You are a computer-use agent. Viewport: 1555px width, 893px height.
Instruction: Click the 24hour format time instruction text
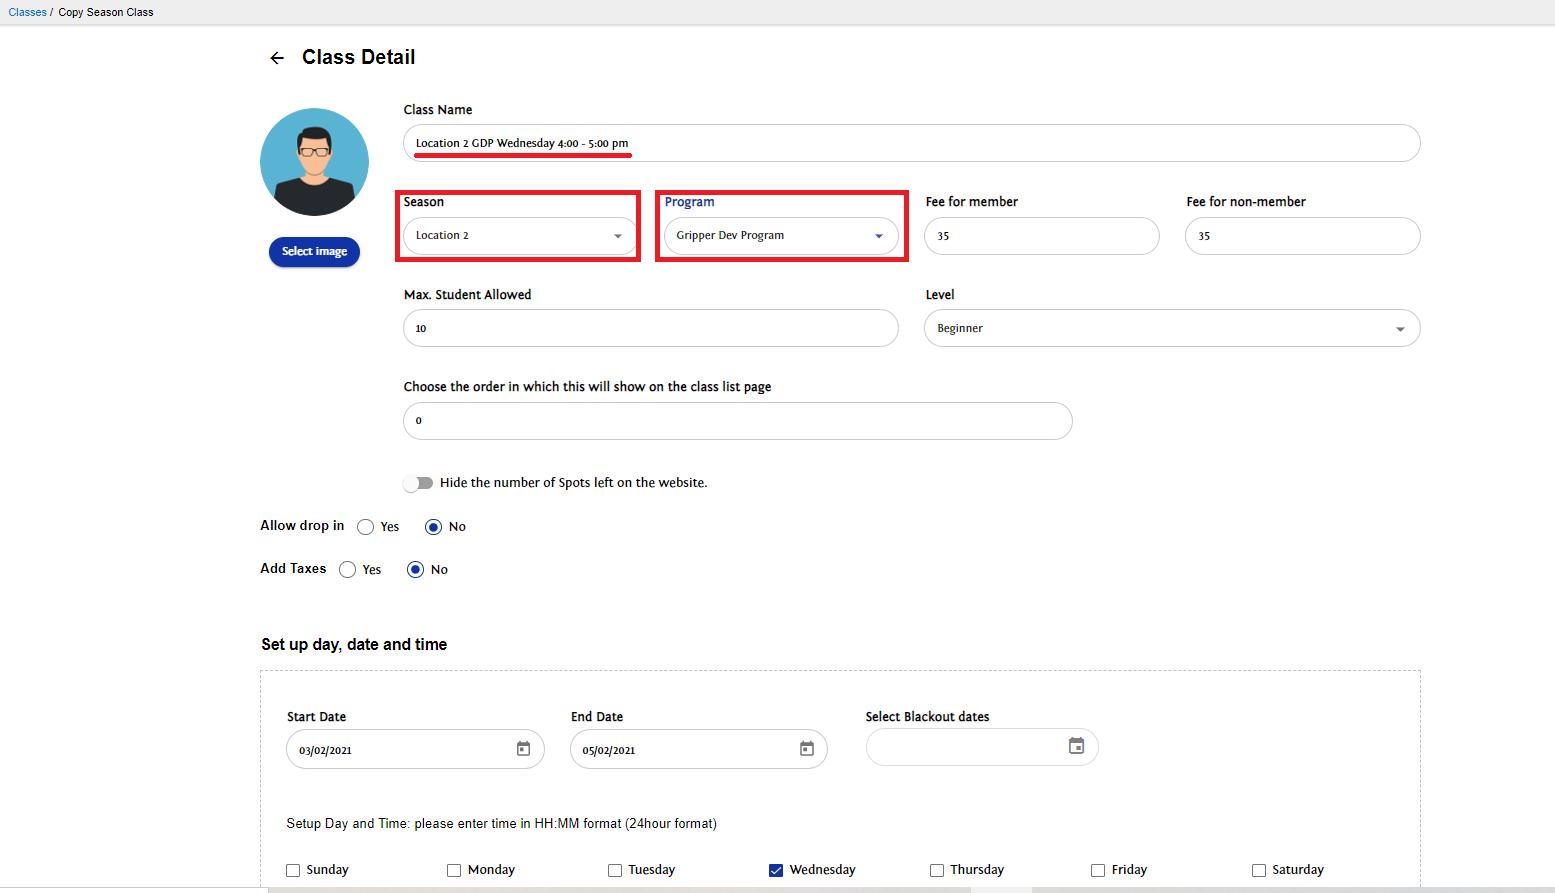click(x=502, y=824)
